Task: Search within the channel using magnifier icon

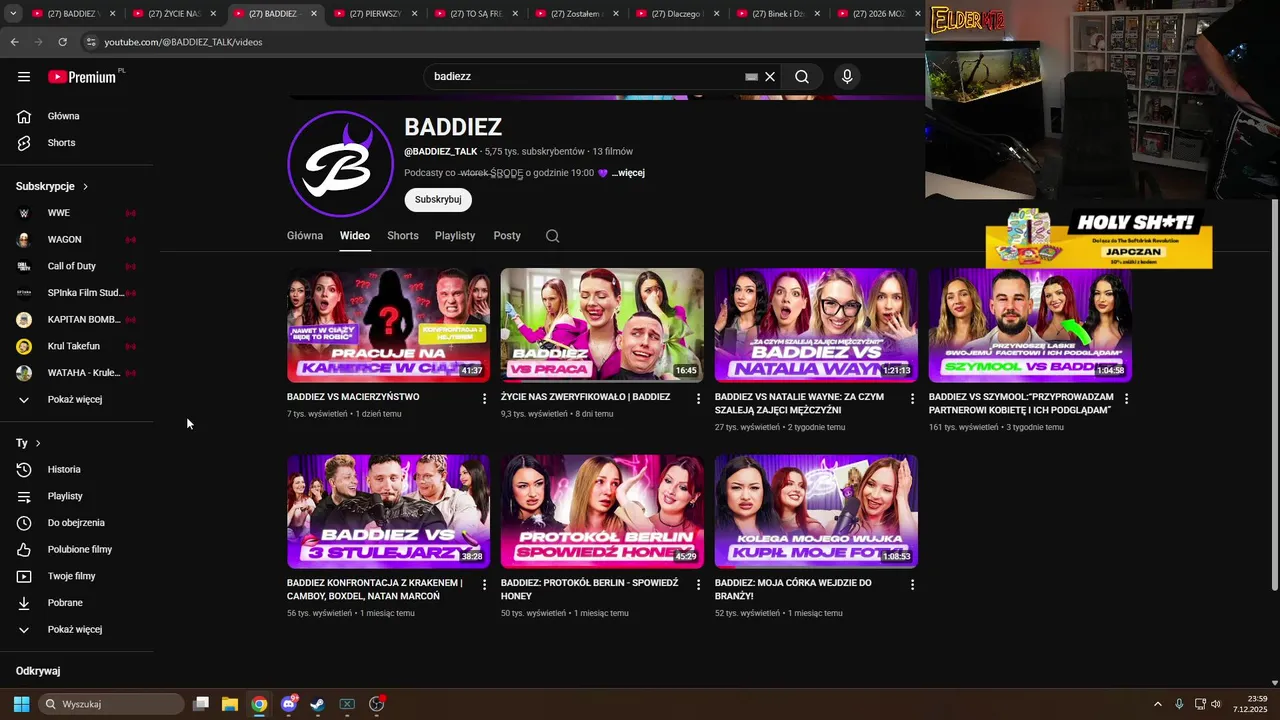Action: pyautogui.click(x=552, y=236)
